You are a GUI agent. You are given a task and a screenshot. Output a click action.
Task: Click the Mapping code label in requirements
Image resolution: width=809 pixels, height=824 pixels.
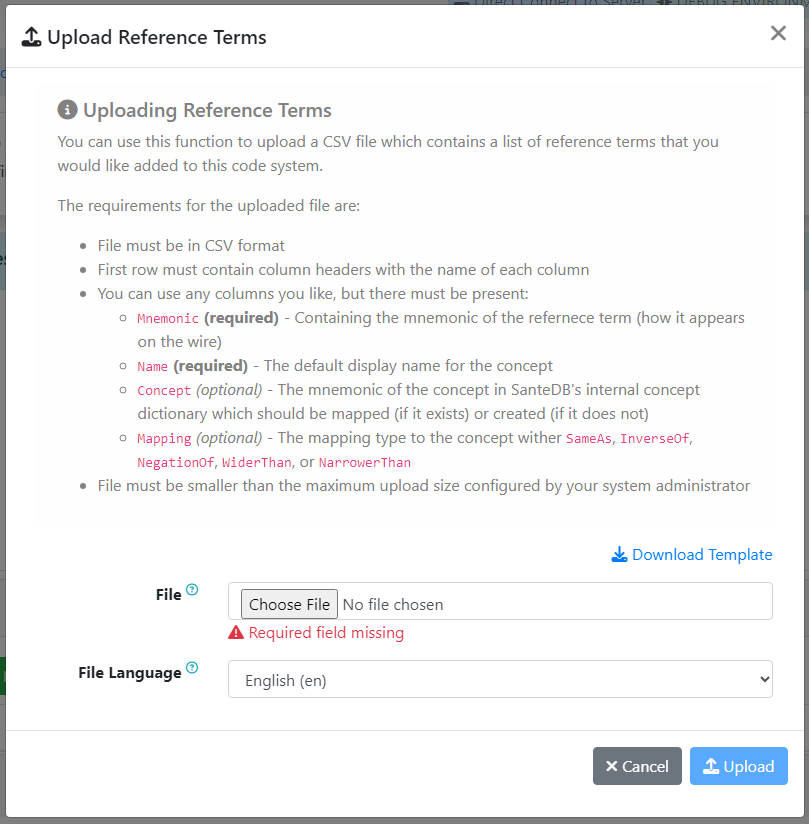[164, 439]
